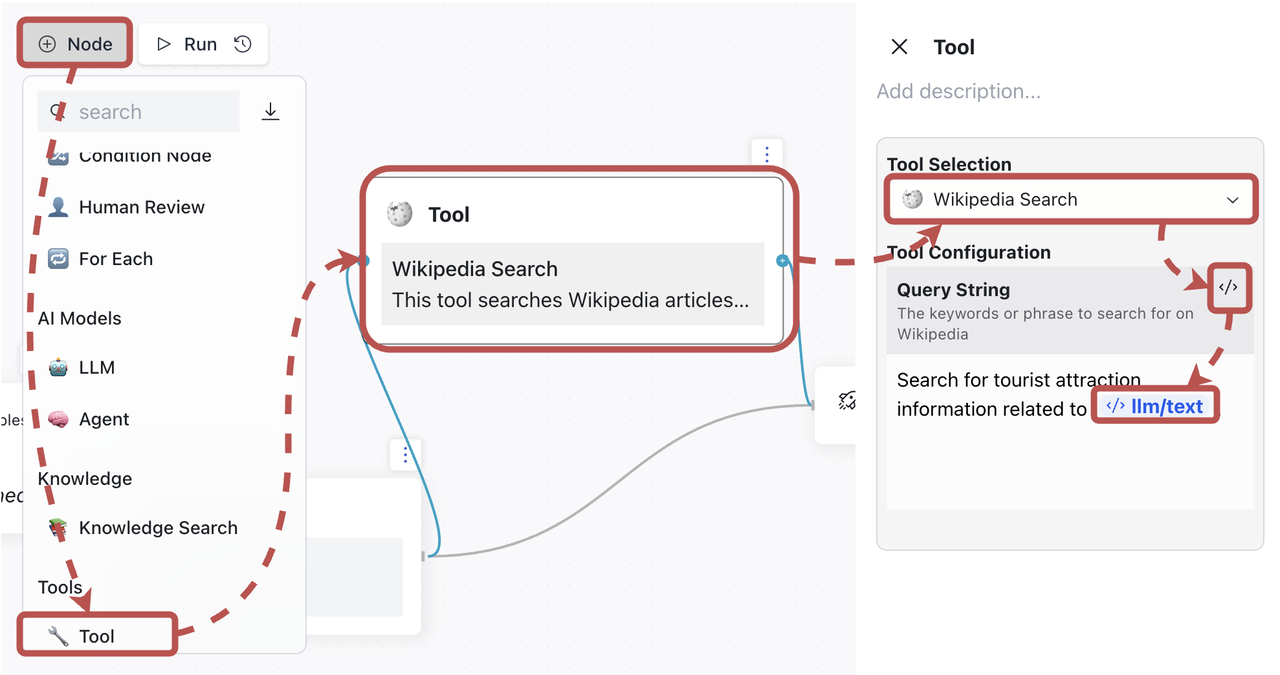Click the Tool node's right output connector

point(782,261)
